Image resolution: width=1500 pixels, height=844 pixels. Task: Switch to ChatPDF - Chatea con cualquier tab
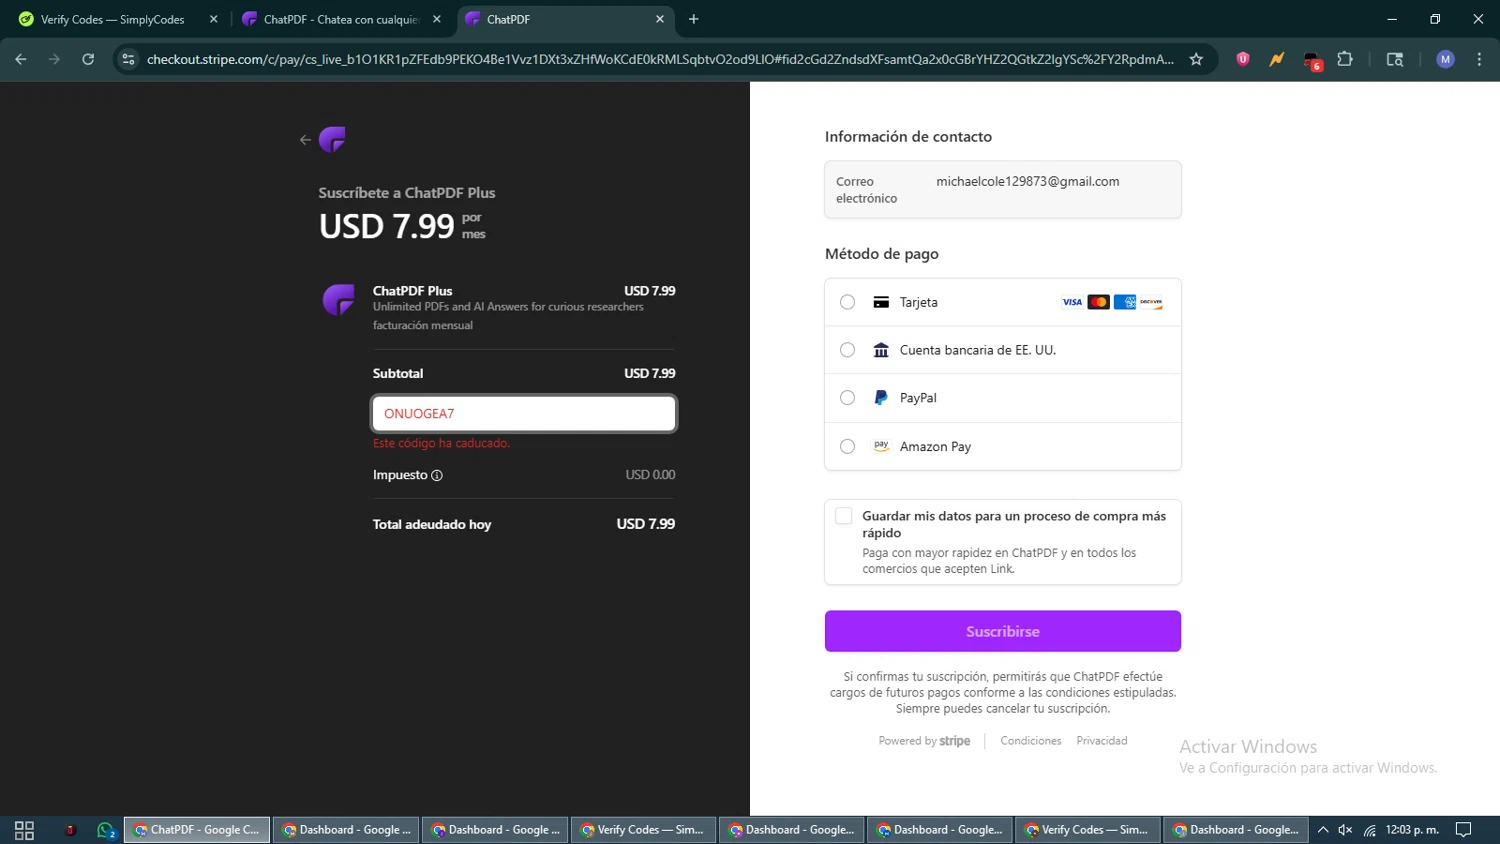(x=340, y=19)
